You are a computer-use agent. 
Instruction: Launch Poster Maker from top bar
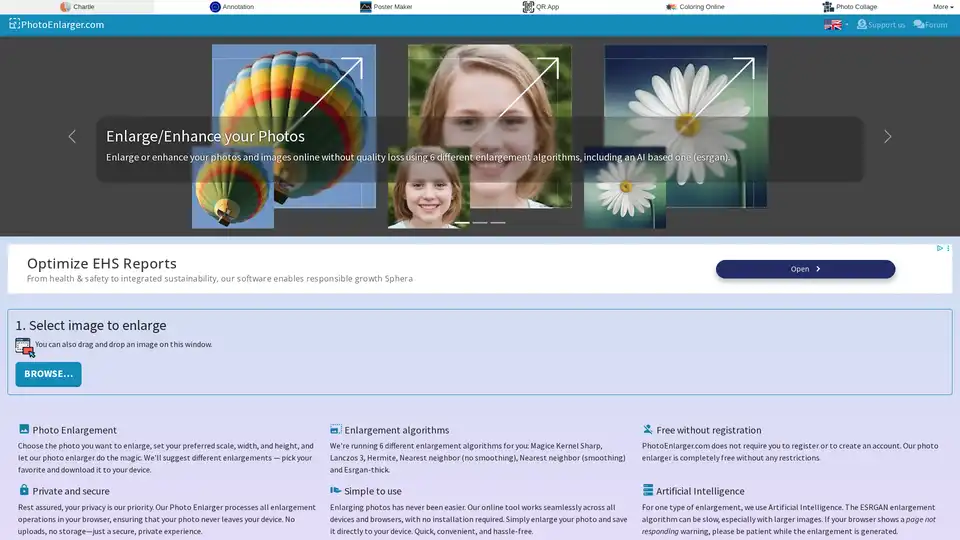[366, 6]
